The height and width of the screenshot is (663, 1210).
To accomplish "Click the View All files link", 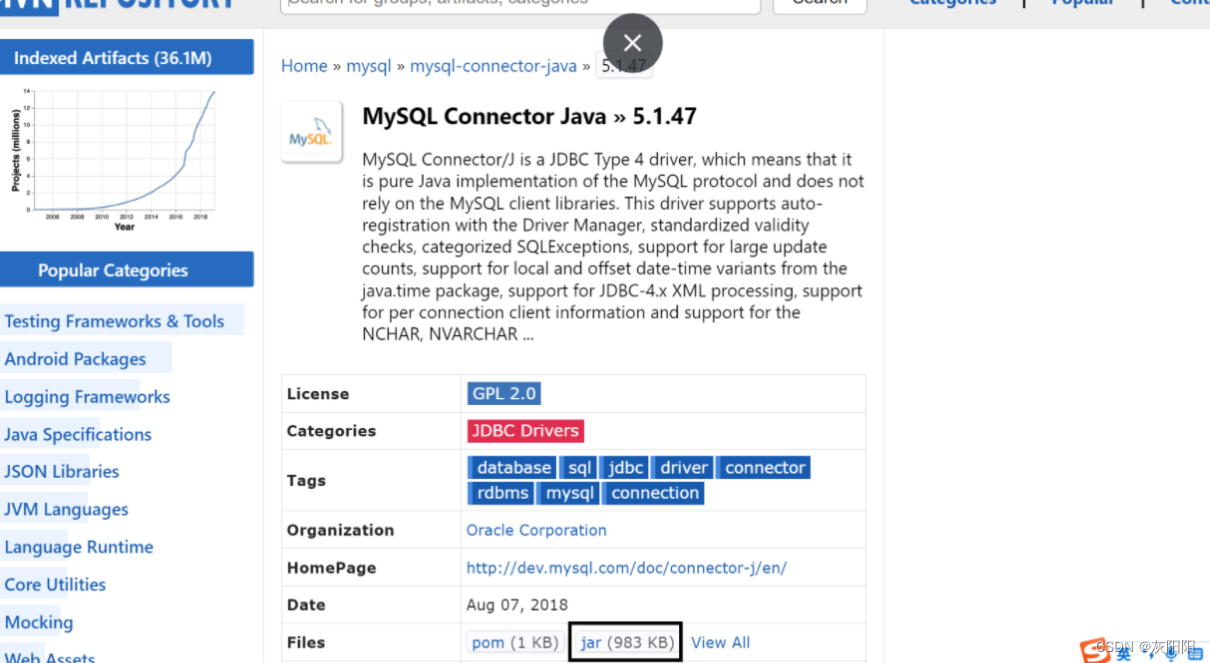I will click(720, 642).
